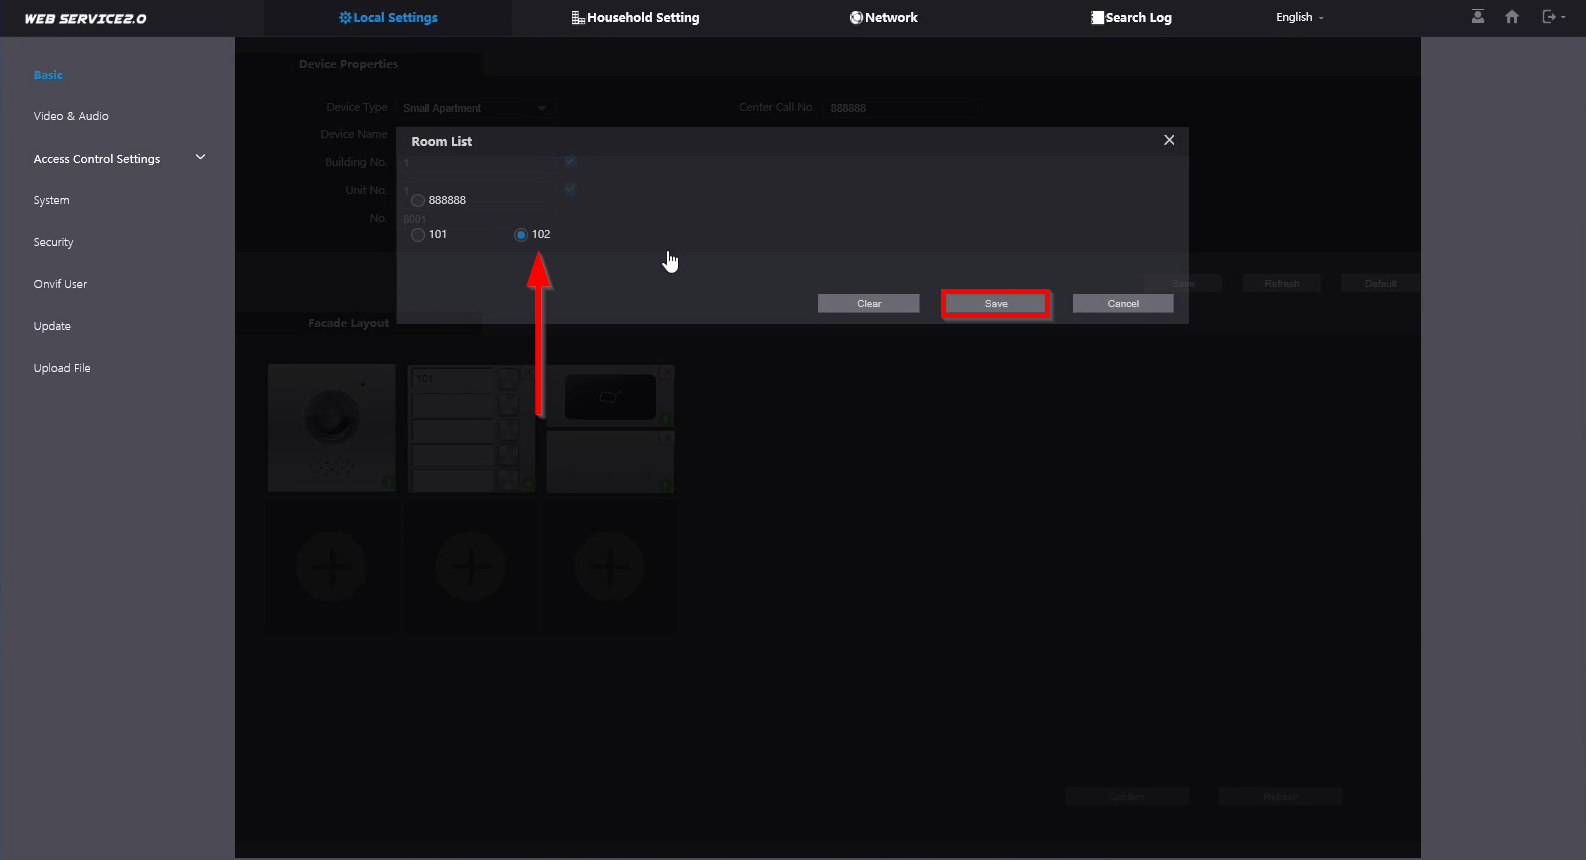Select room 888888 radio button
The height and width of the screenshot is (860, 1586).
point(418,200)
